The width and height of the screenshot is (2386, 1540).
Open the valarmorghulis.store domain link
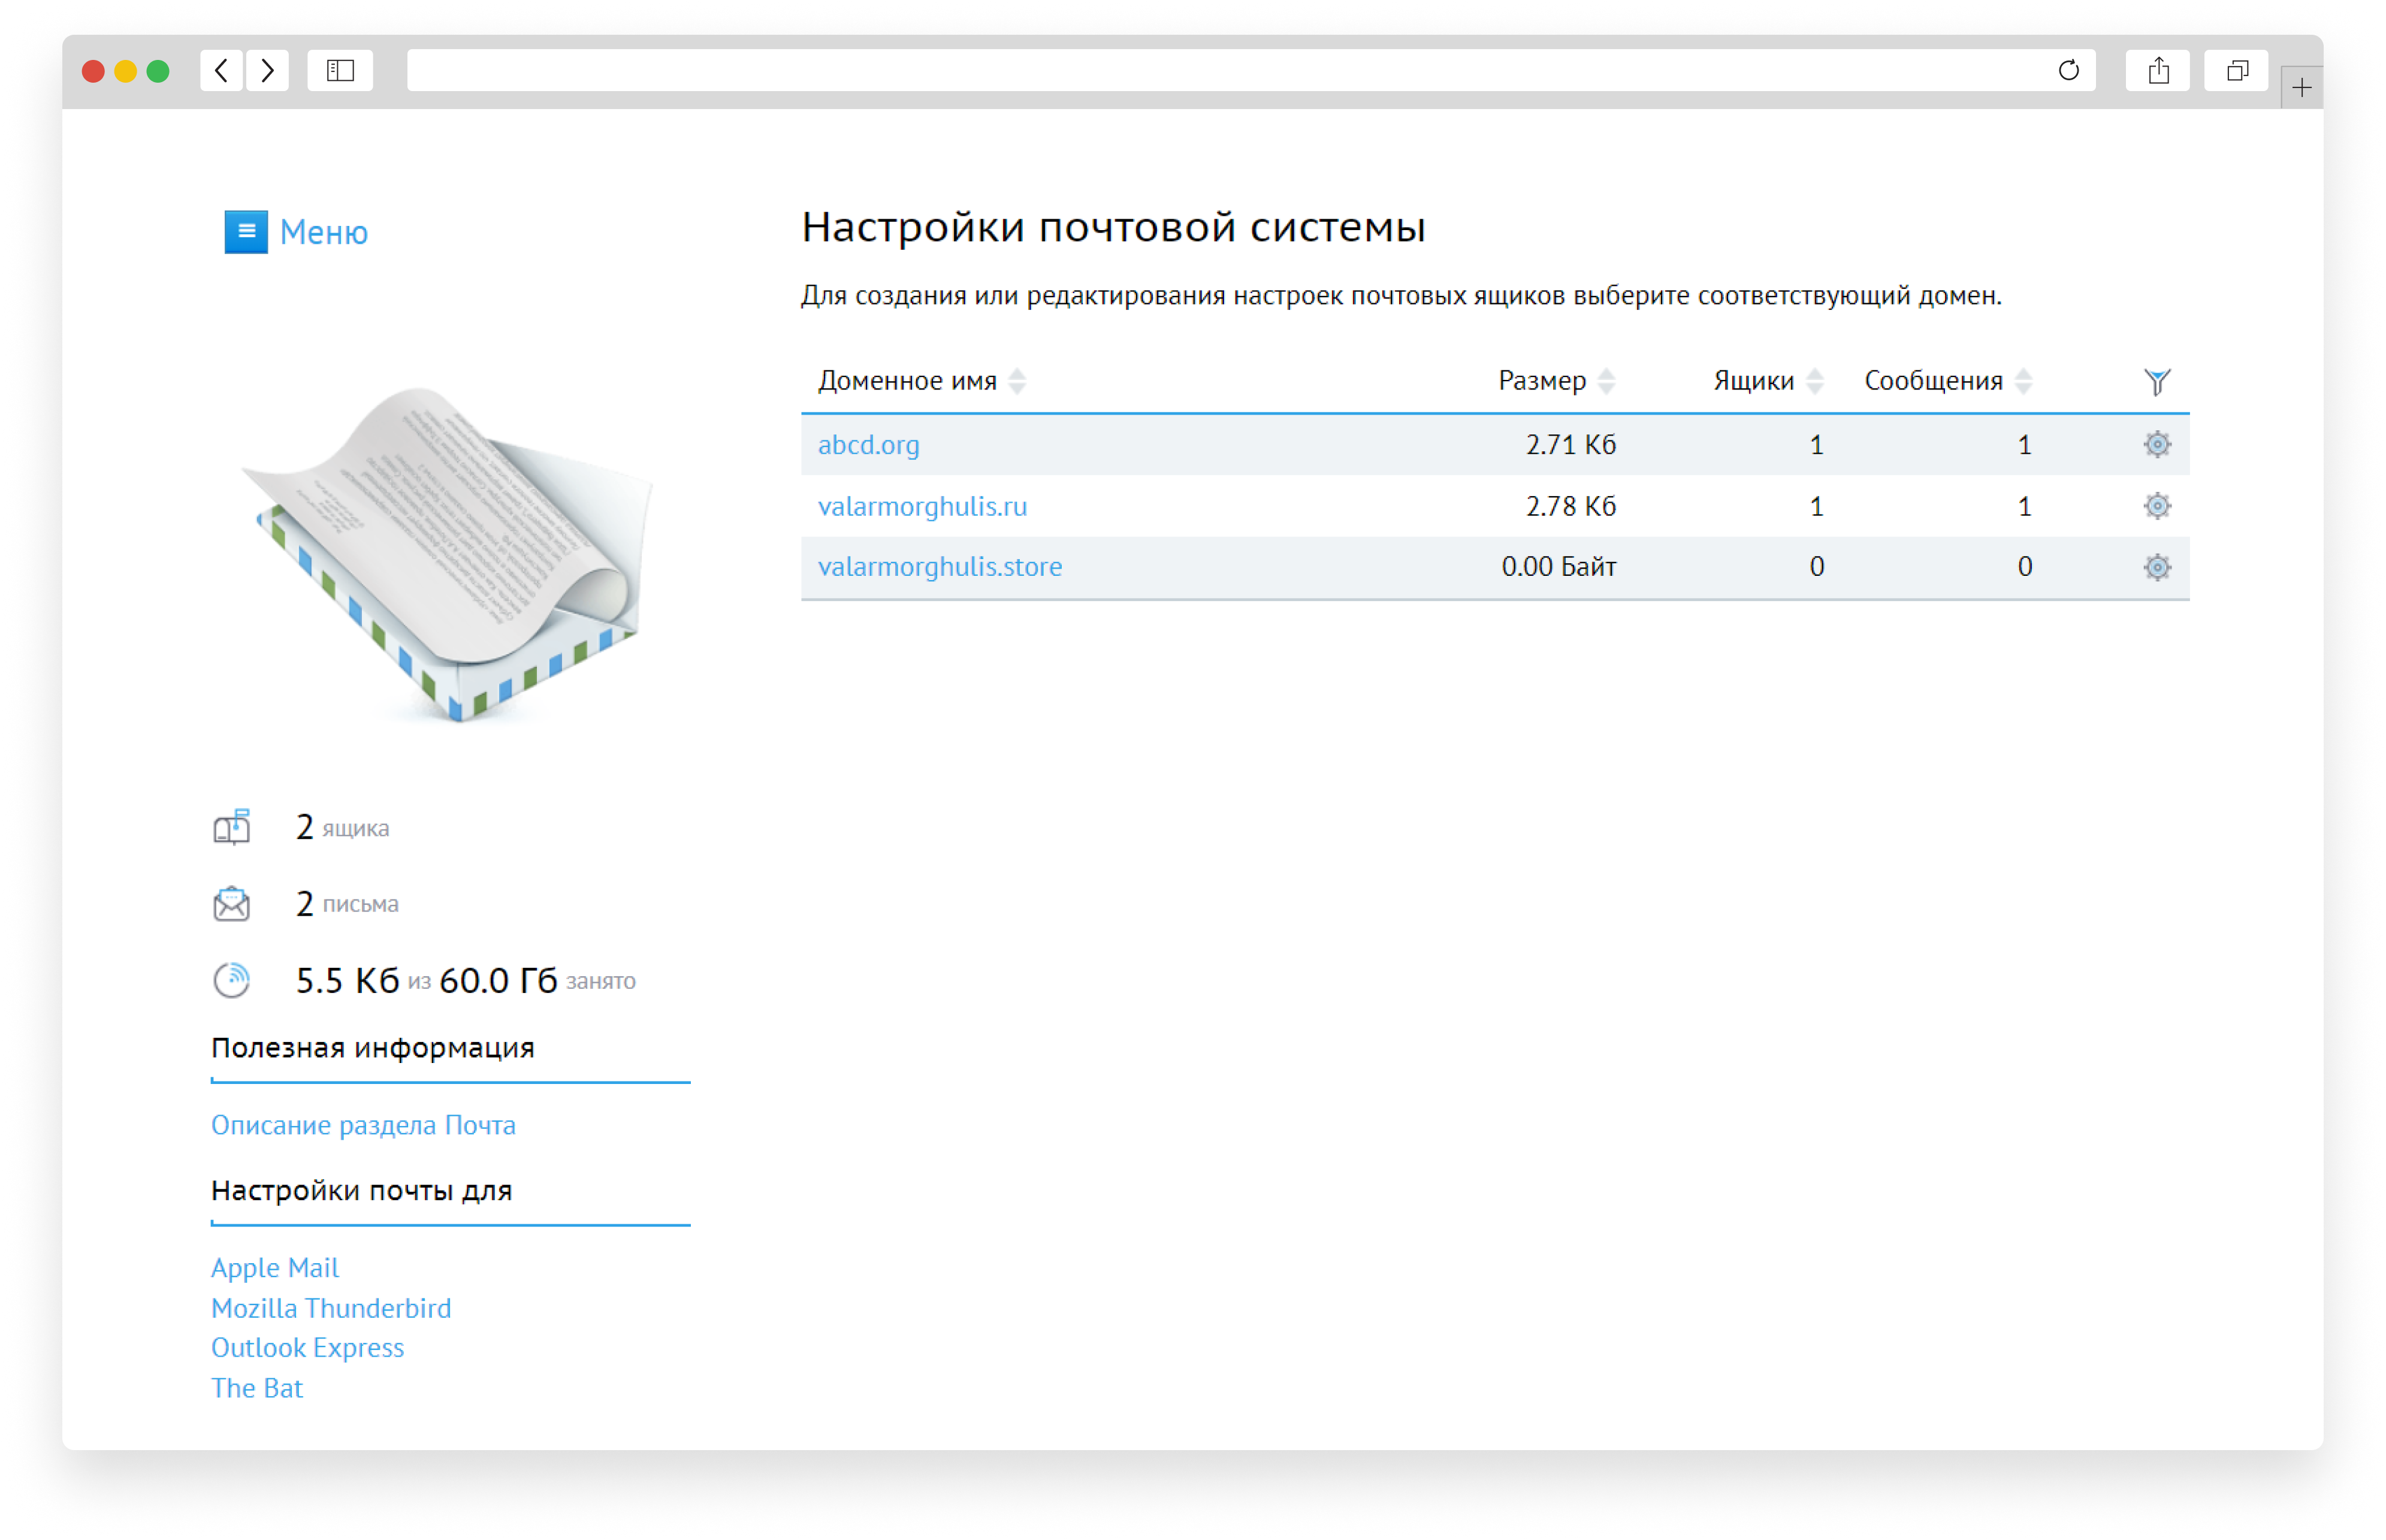click(x=939, y=567)
